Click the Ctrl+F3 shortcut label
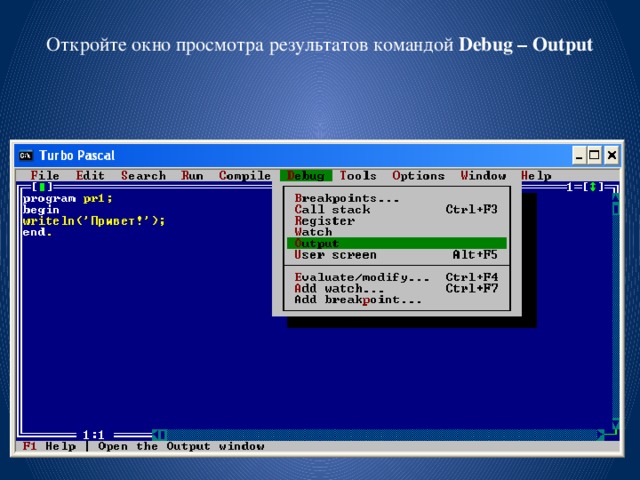The height and width of the screenshot is (480, 640). pyautogui.click(x=471, y=210)
